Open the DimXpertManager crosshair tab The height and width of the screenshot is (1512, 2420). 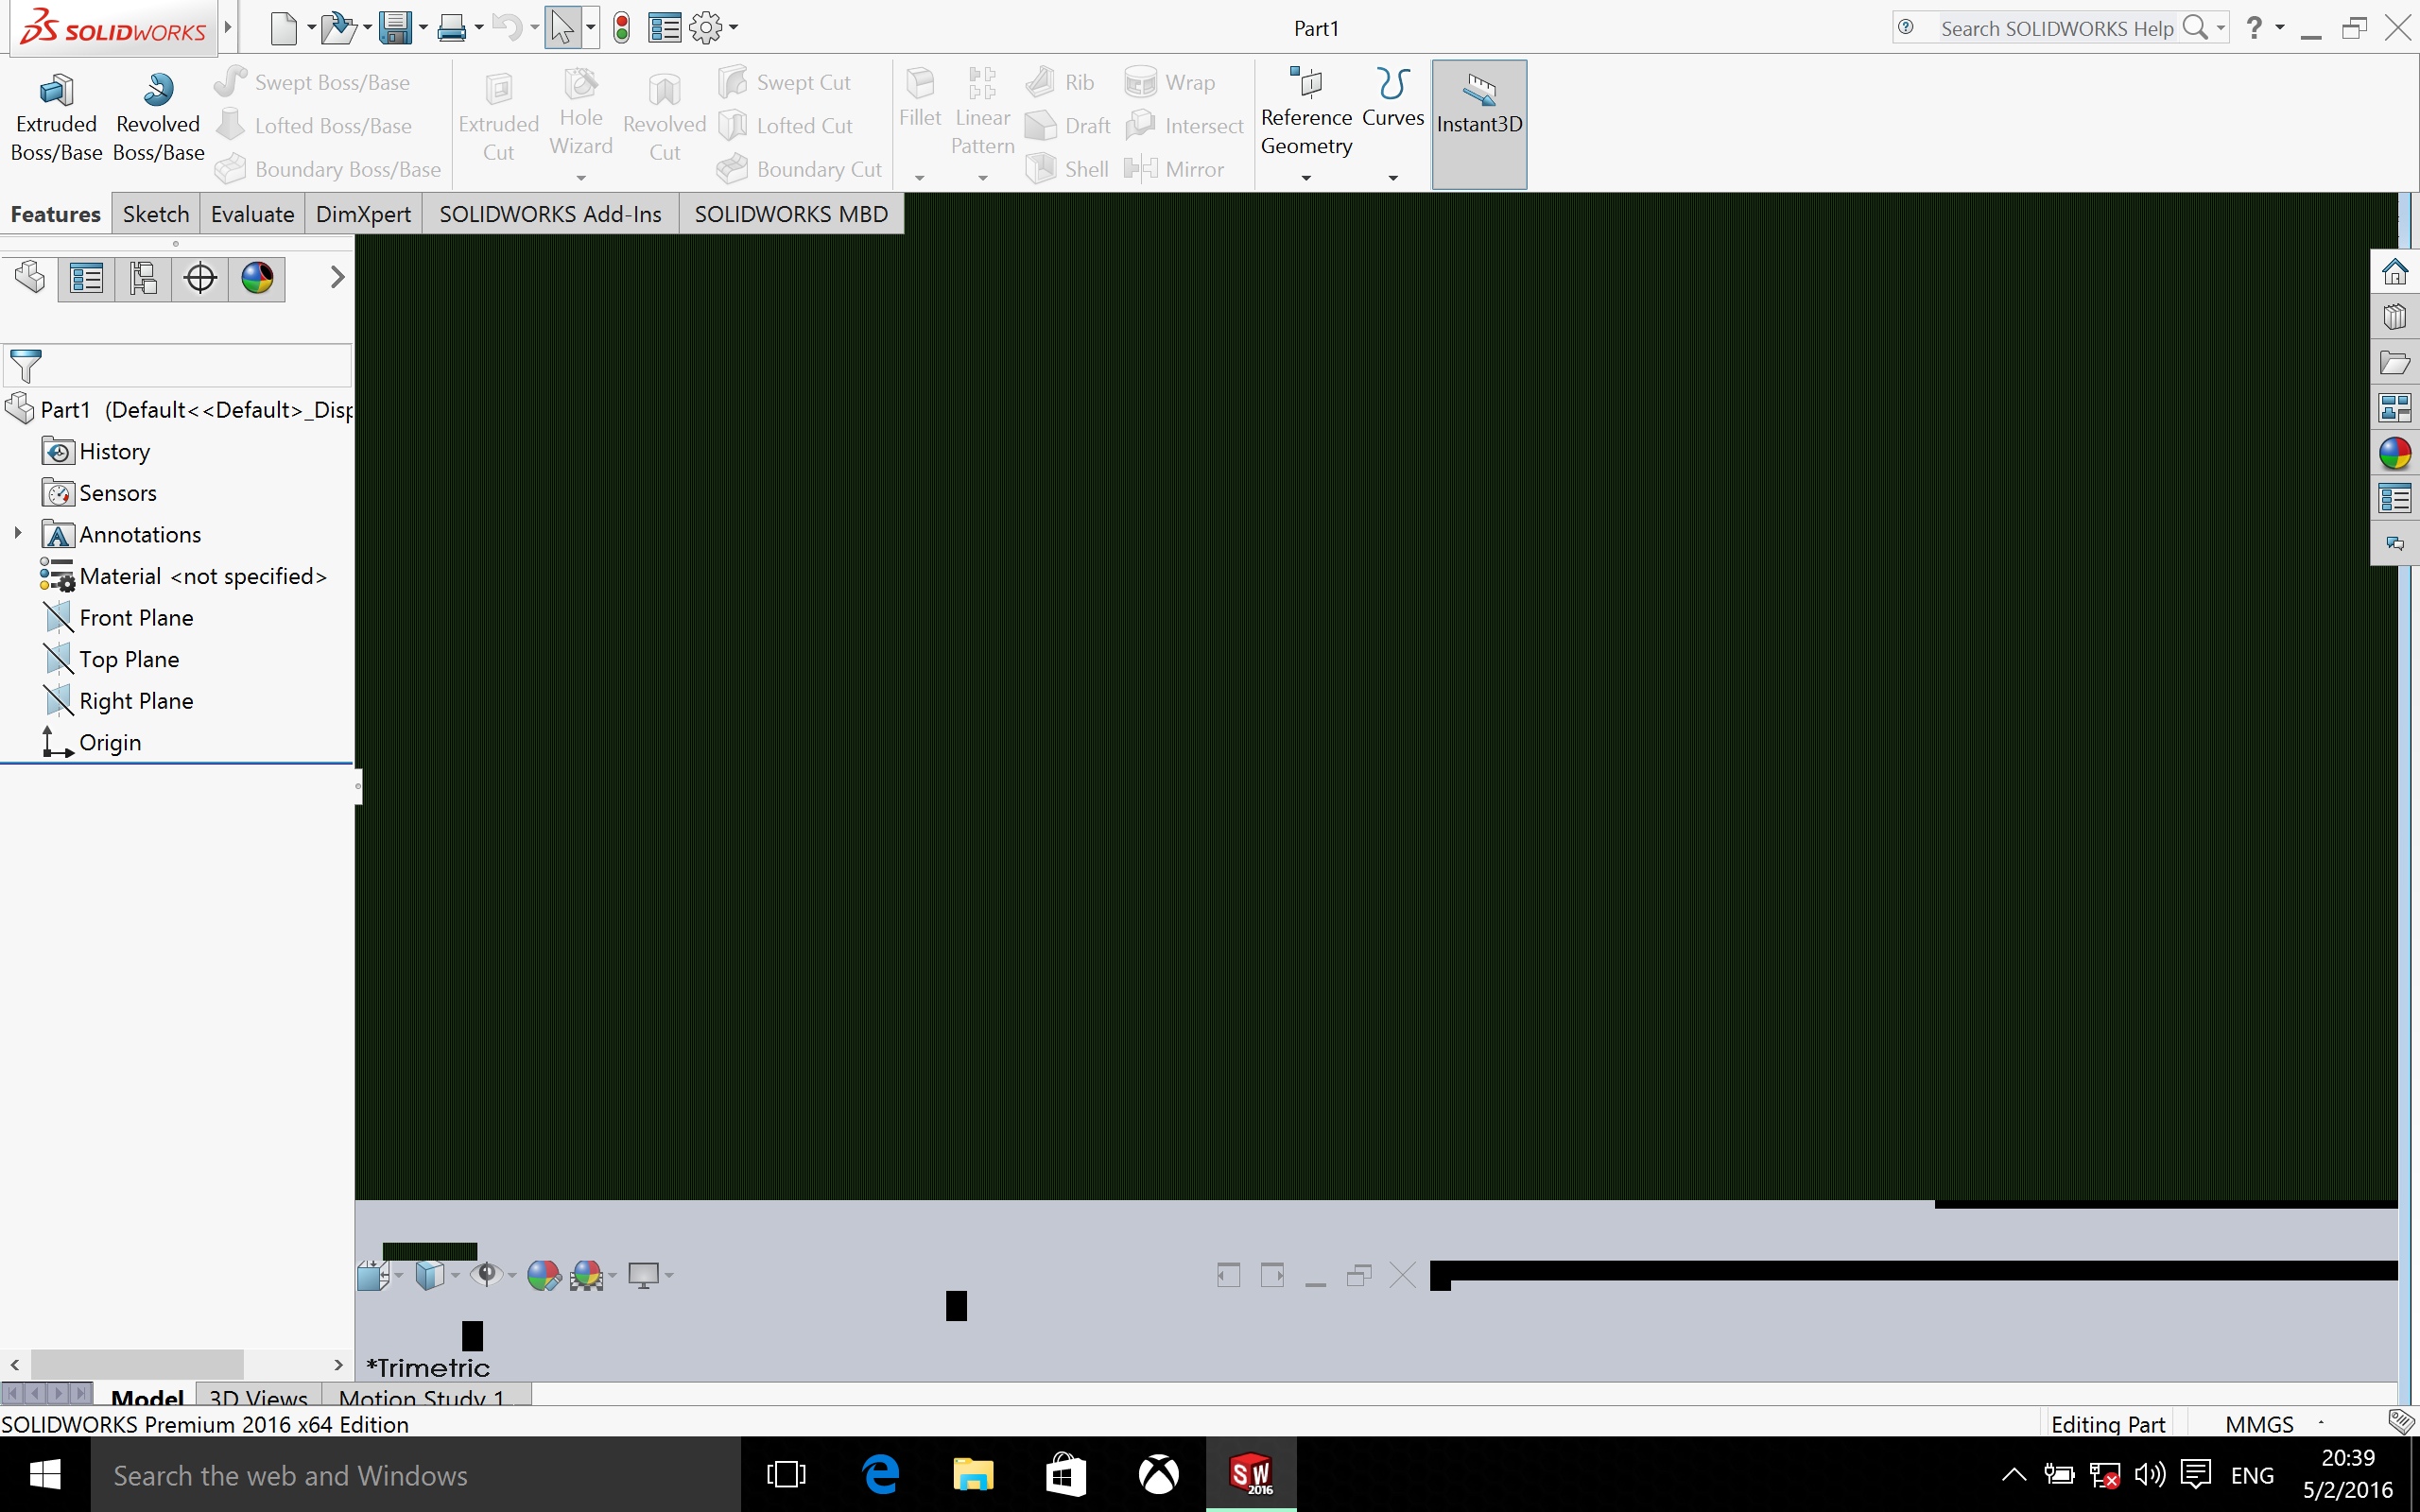200,278
